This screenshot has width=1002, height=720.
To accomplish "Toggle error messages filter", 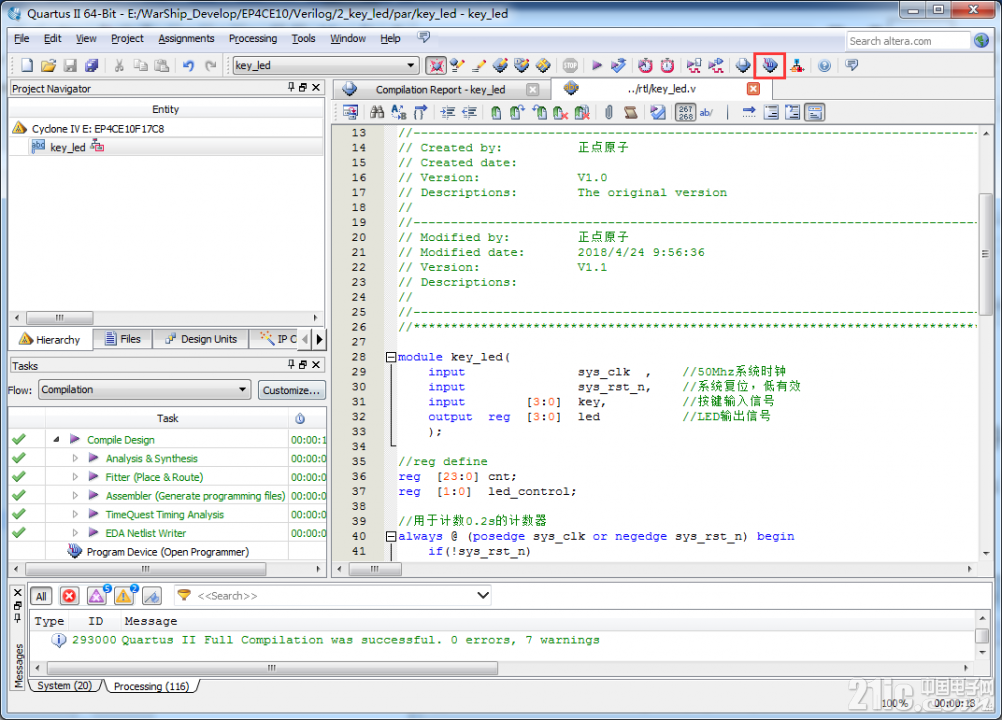I will point(69,596).
